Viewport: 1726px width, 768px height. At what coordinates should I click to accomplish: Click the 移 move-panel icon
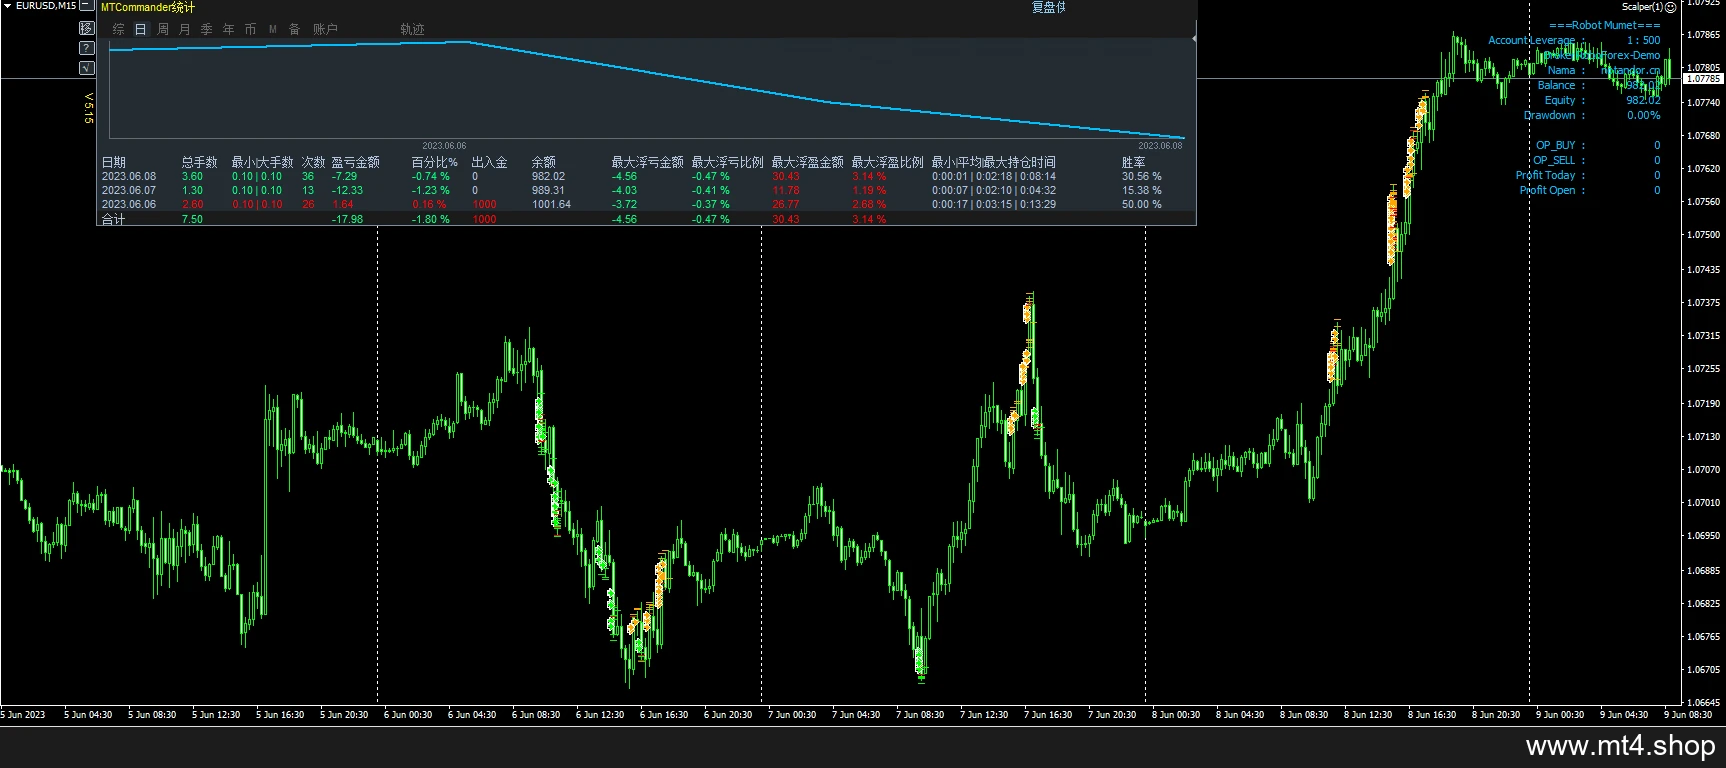click(87, 28)
